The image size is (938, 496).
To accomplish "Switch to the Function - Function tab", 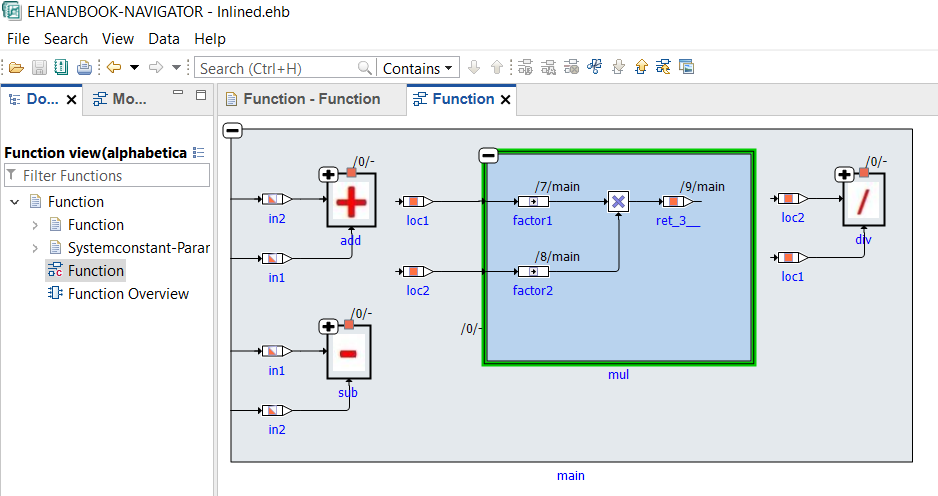I will click(x=311, y=99).
